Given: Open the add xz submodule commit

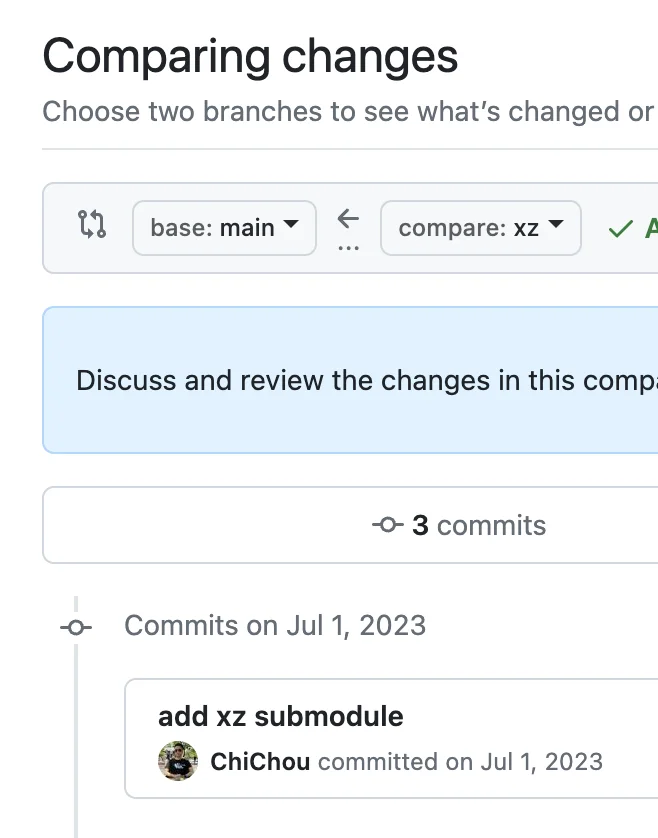Looking at the screenshot, I should 281,716.
